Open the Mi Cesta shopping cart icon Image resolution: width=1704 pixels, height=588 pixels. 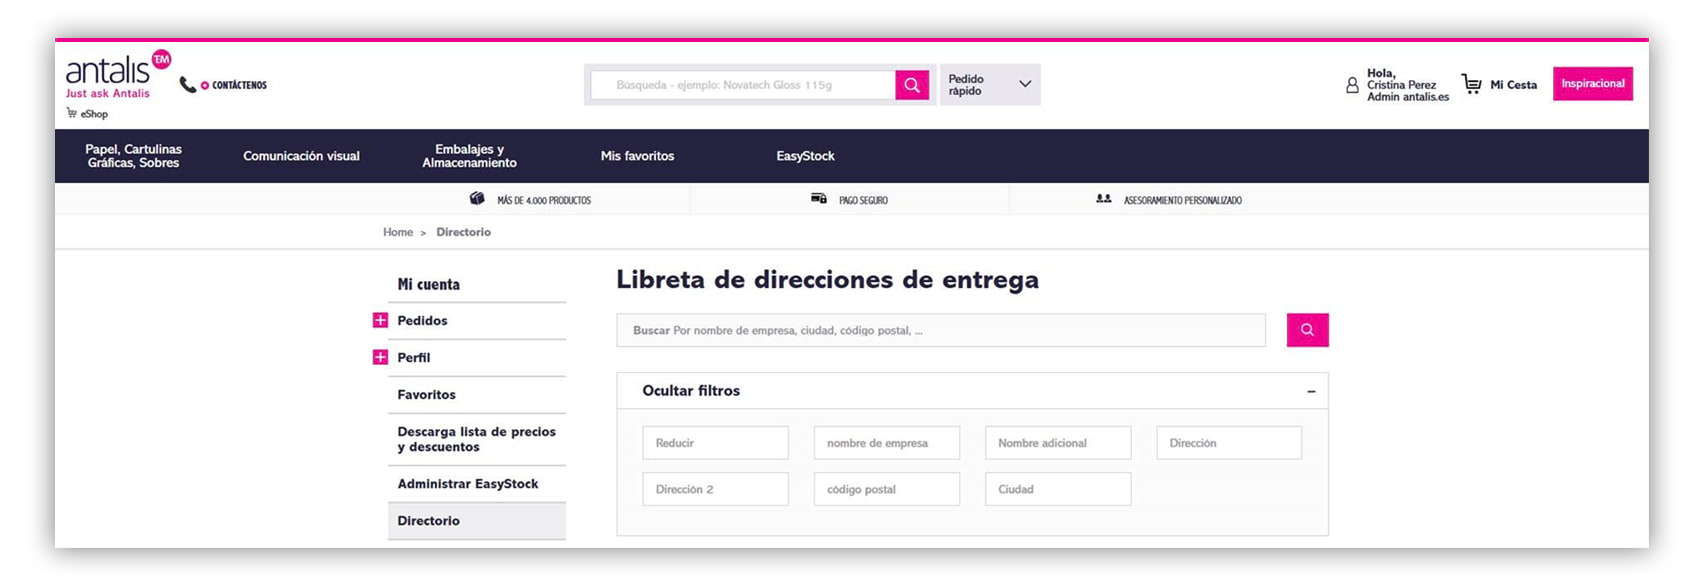[x=1471, y=84]
